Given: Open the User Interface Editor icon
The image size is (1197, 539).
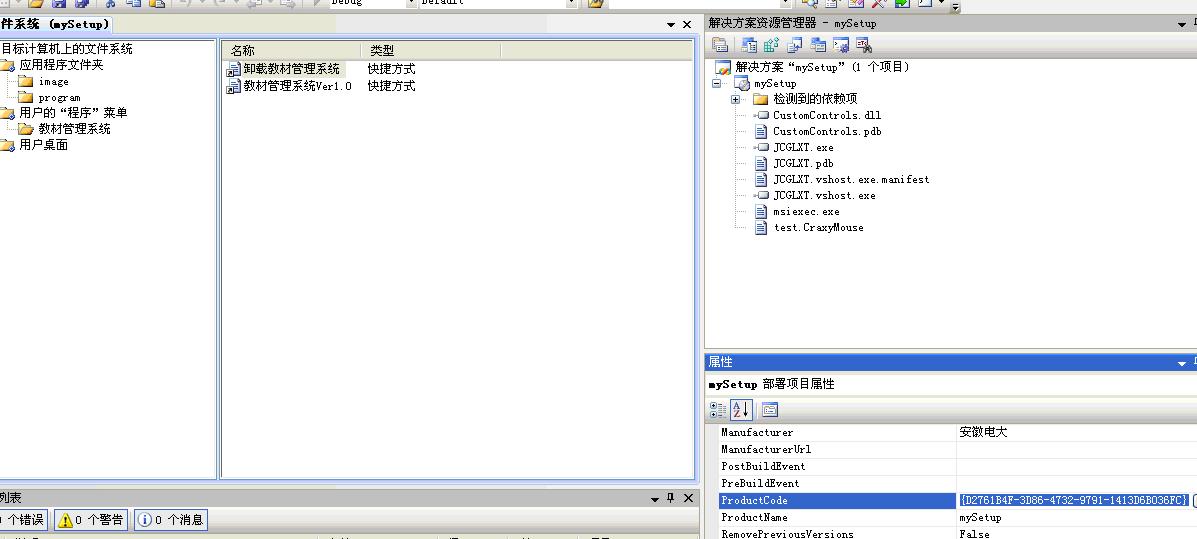Looking at the screenshot, I should (818, 45).
